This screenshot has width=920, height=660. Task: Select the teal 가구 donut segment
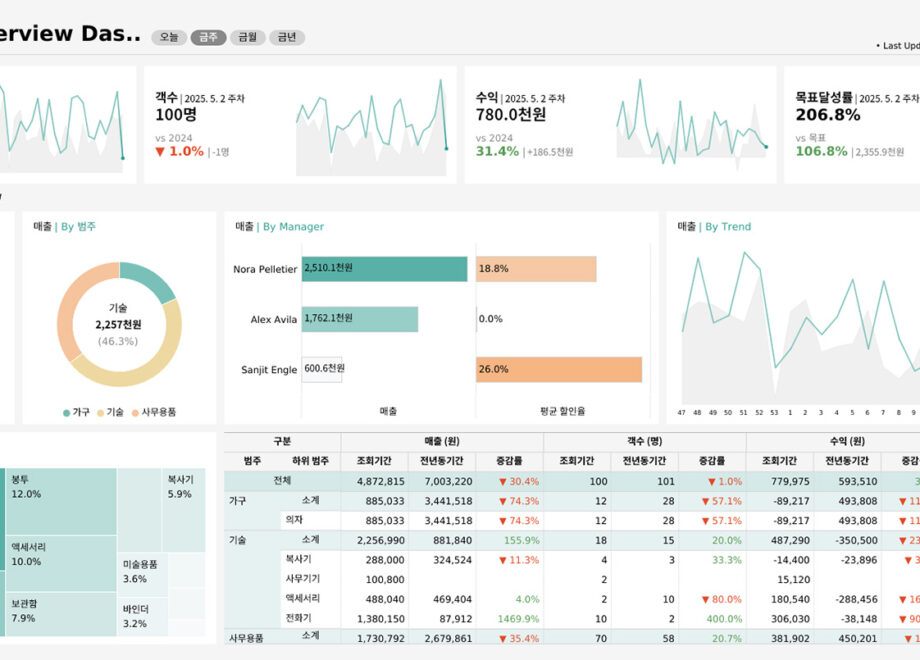pyautogui.click(x=148, y=281)
